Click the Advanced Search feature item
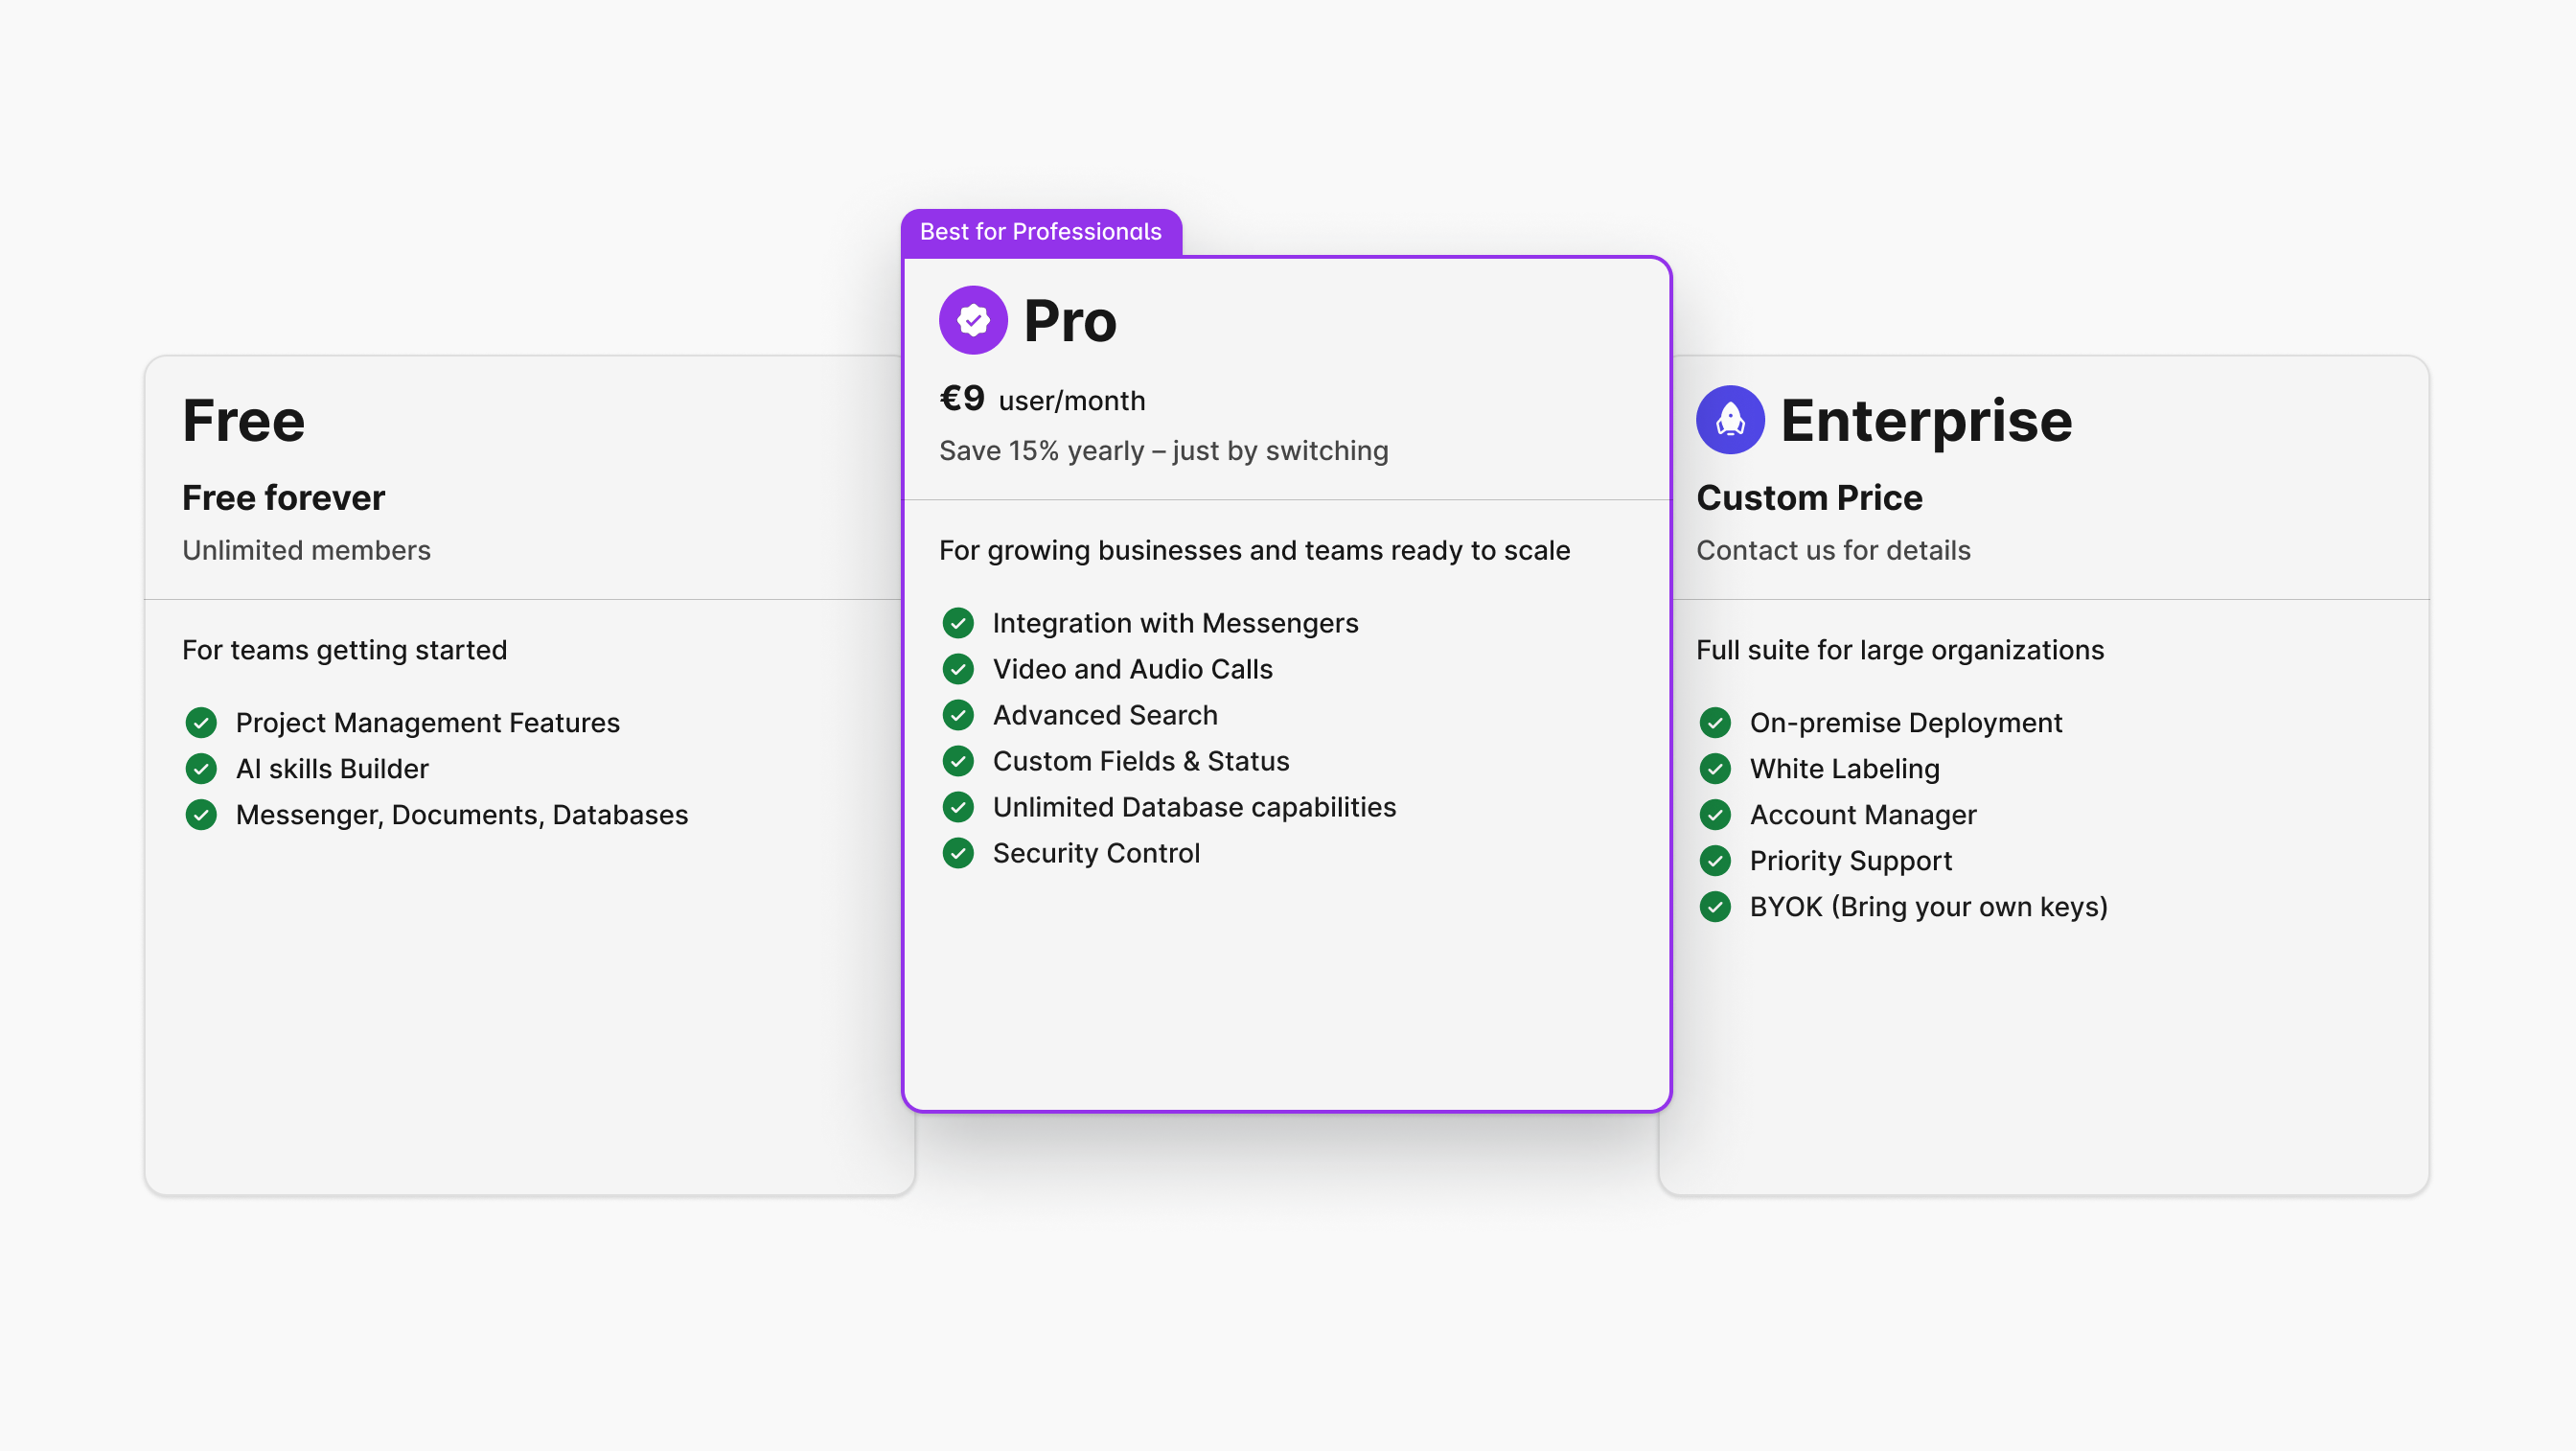This screenshot has width=2576, height=1451. [x=1104, y=715]
